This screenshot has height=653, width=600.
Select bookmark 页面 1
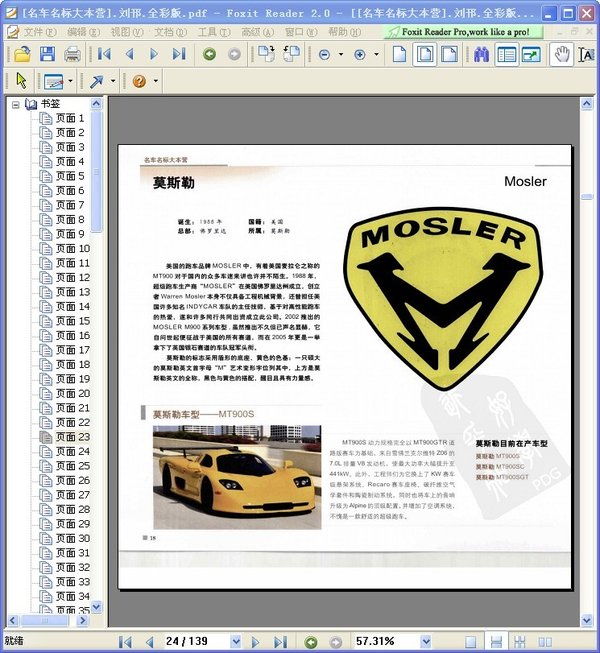tap(70, 118)
